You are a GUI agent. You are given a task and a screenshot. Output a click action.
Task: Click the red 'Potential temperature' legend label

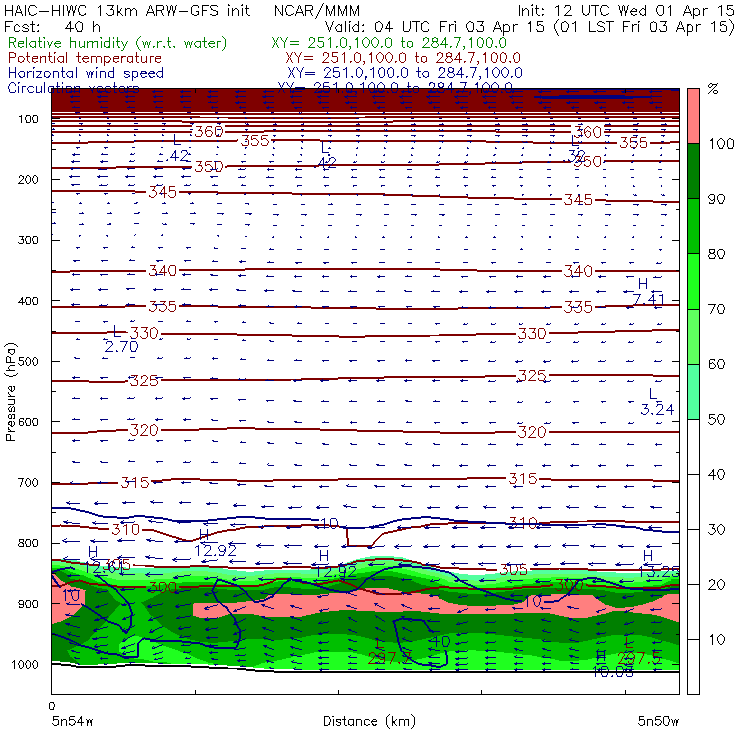click(85, 58)
